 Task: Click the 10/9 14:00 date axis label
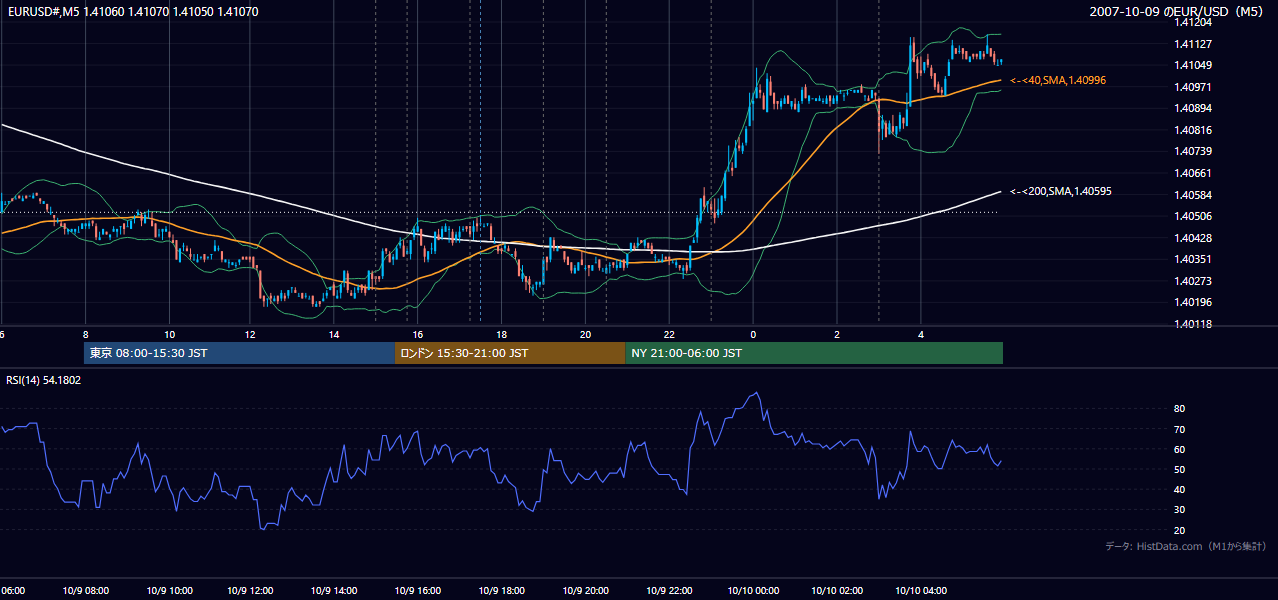(335, 590)
